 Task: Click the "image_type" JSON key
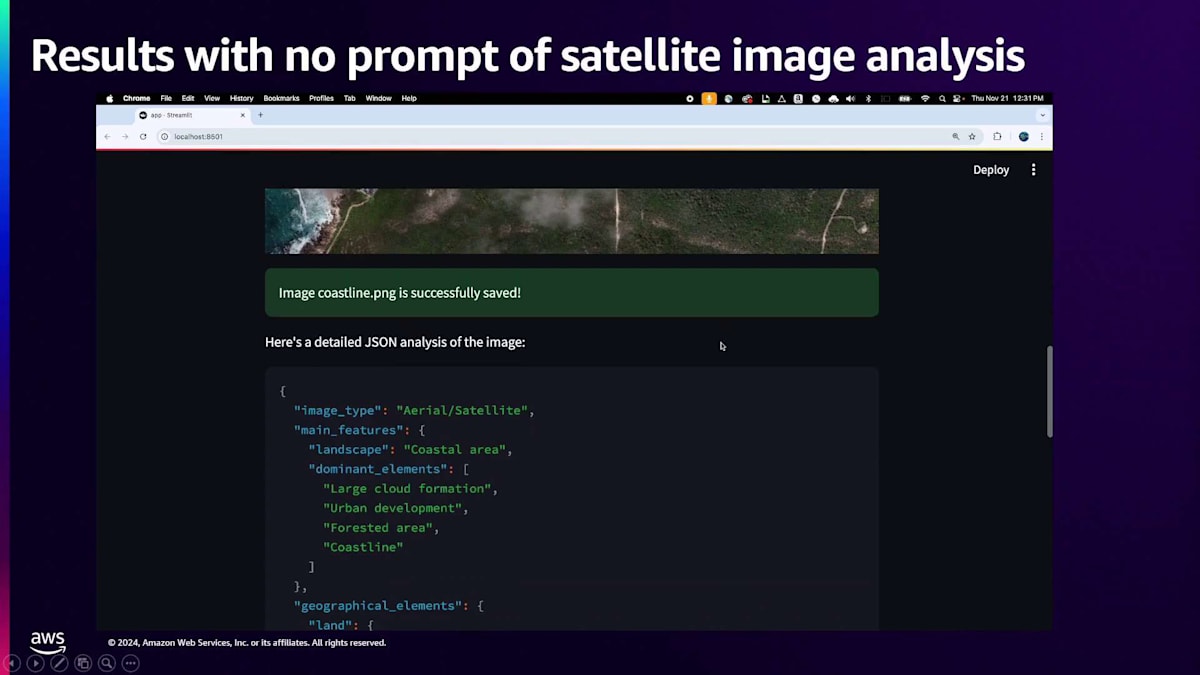[338, 410]
